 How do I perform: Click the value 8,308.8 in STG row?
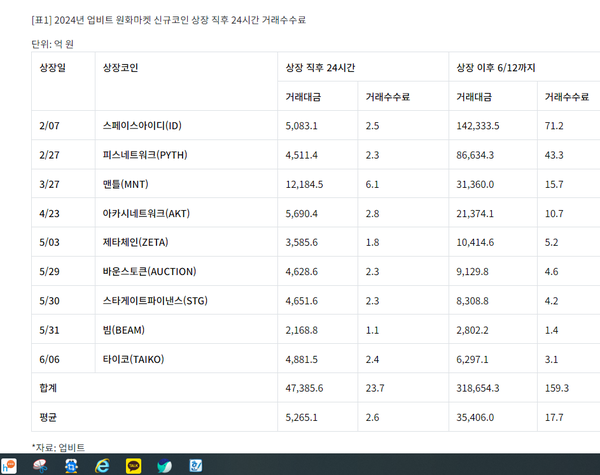tap(472, 300)
